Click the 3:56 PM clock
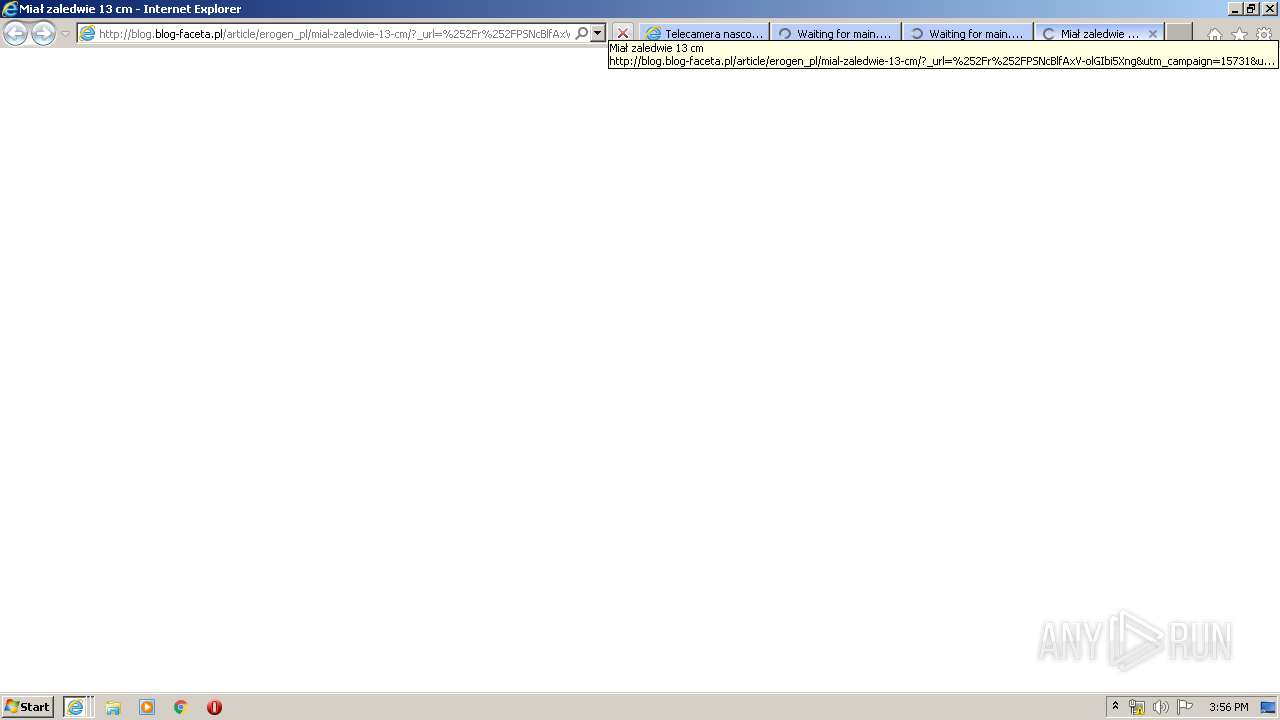 [1228, 707]
